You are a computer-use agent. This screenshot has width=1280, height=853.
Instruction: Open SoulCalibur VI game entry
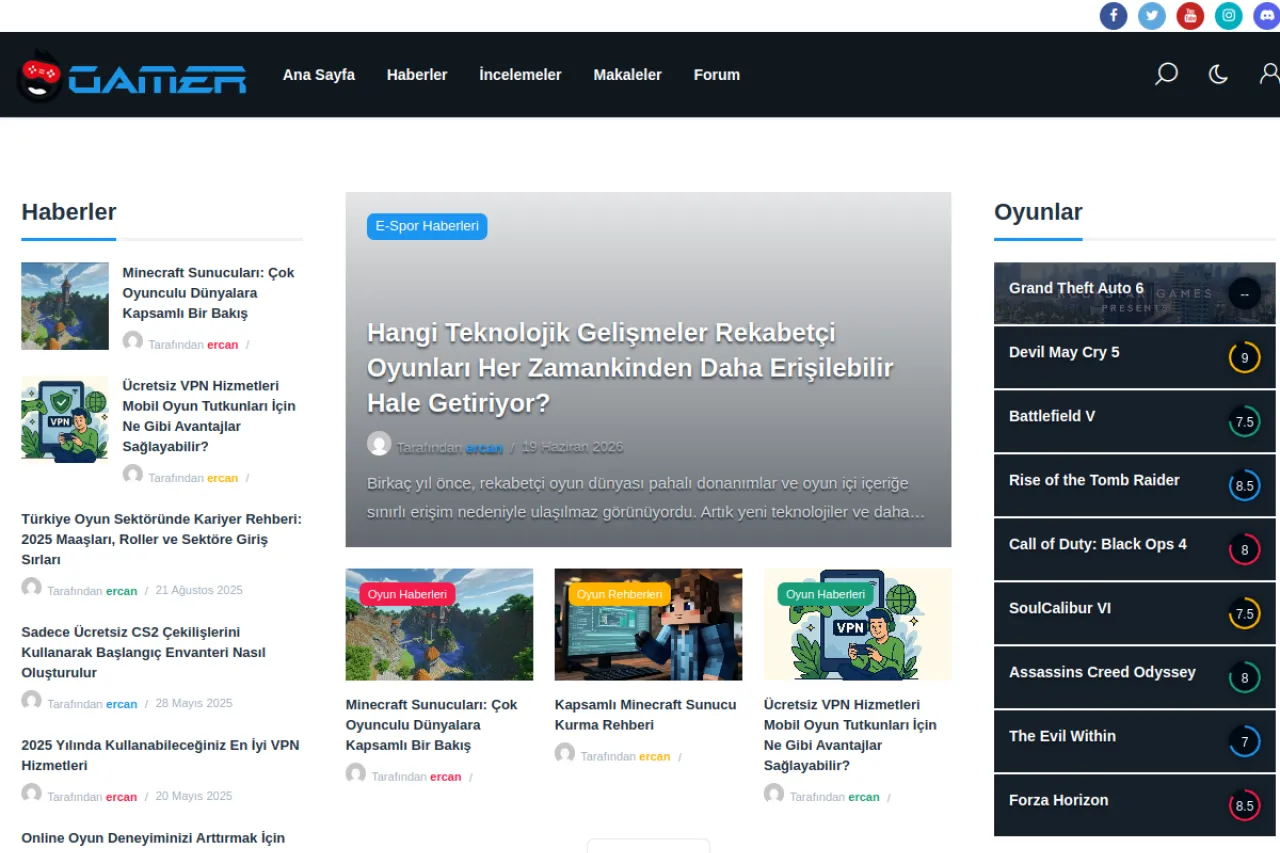(1135, 613)
